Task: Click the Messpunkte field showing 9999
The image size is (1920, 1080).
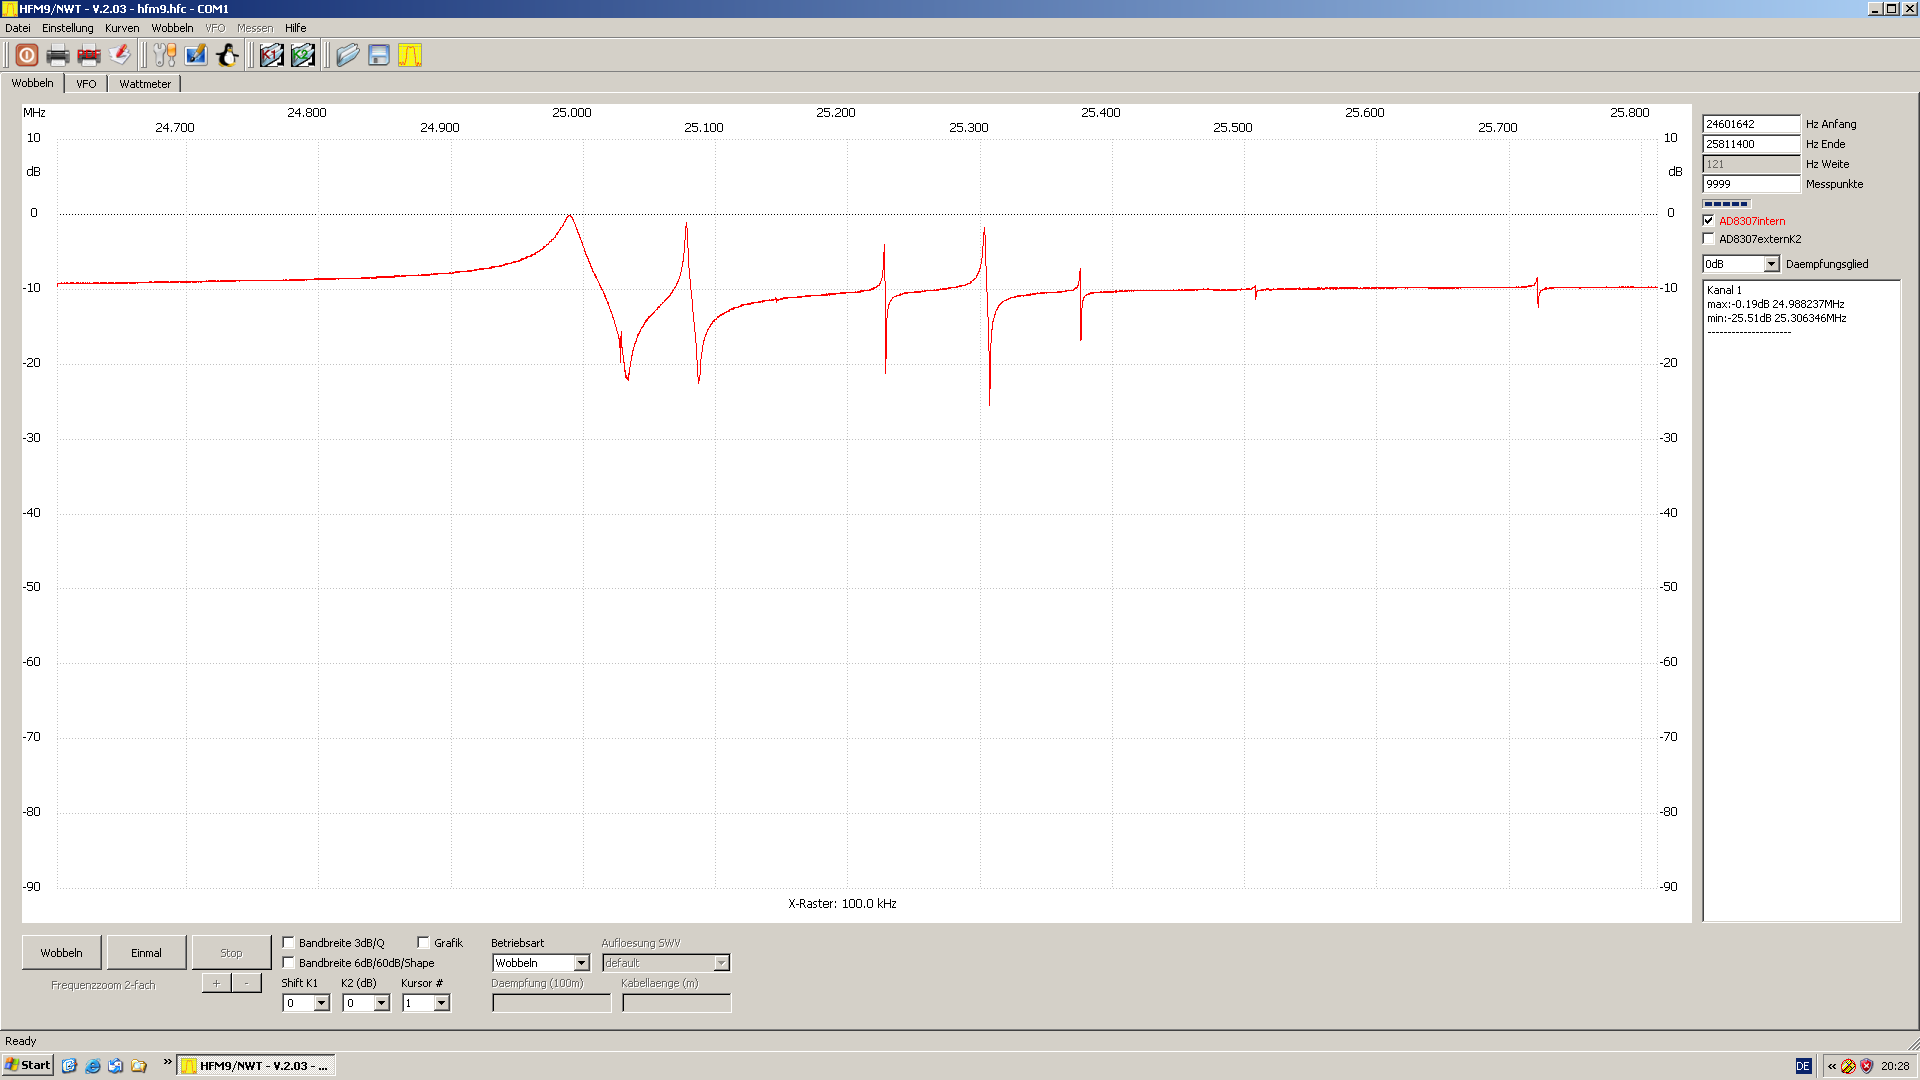Action: pos(1751,184)
